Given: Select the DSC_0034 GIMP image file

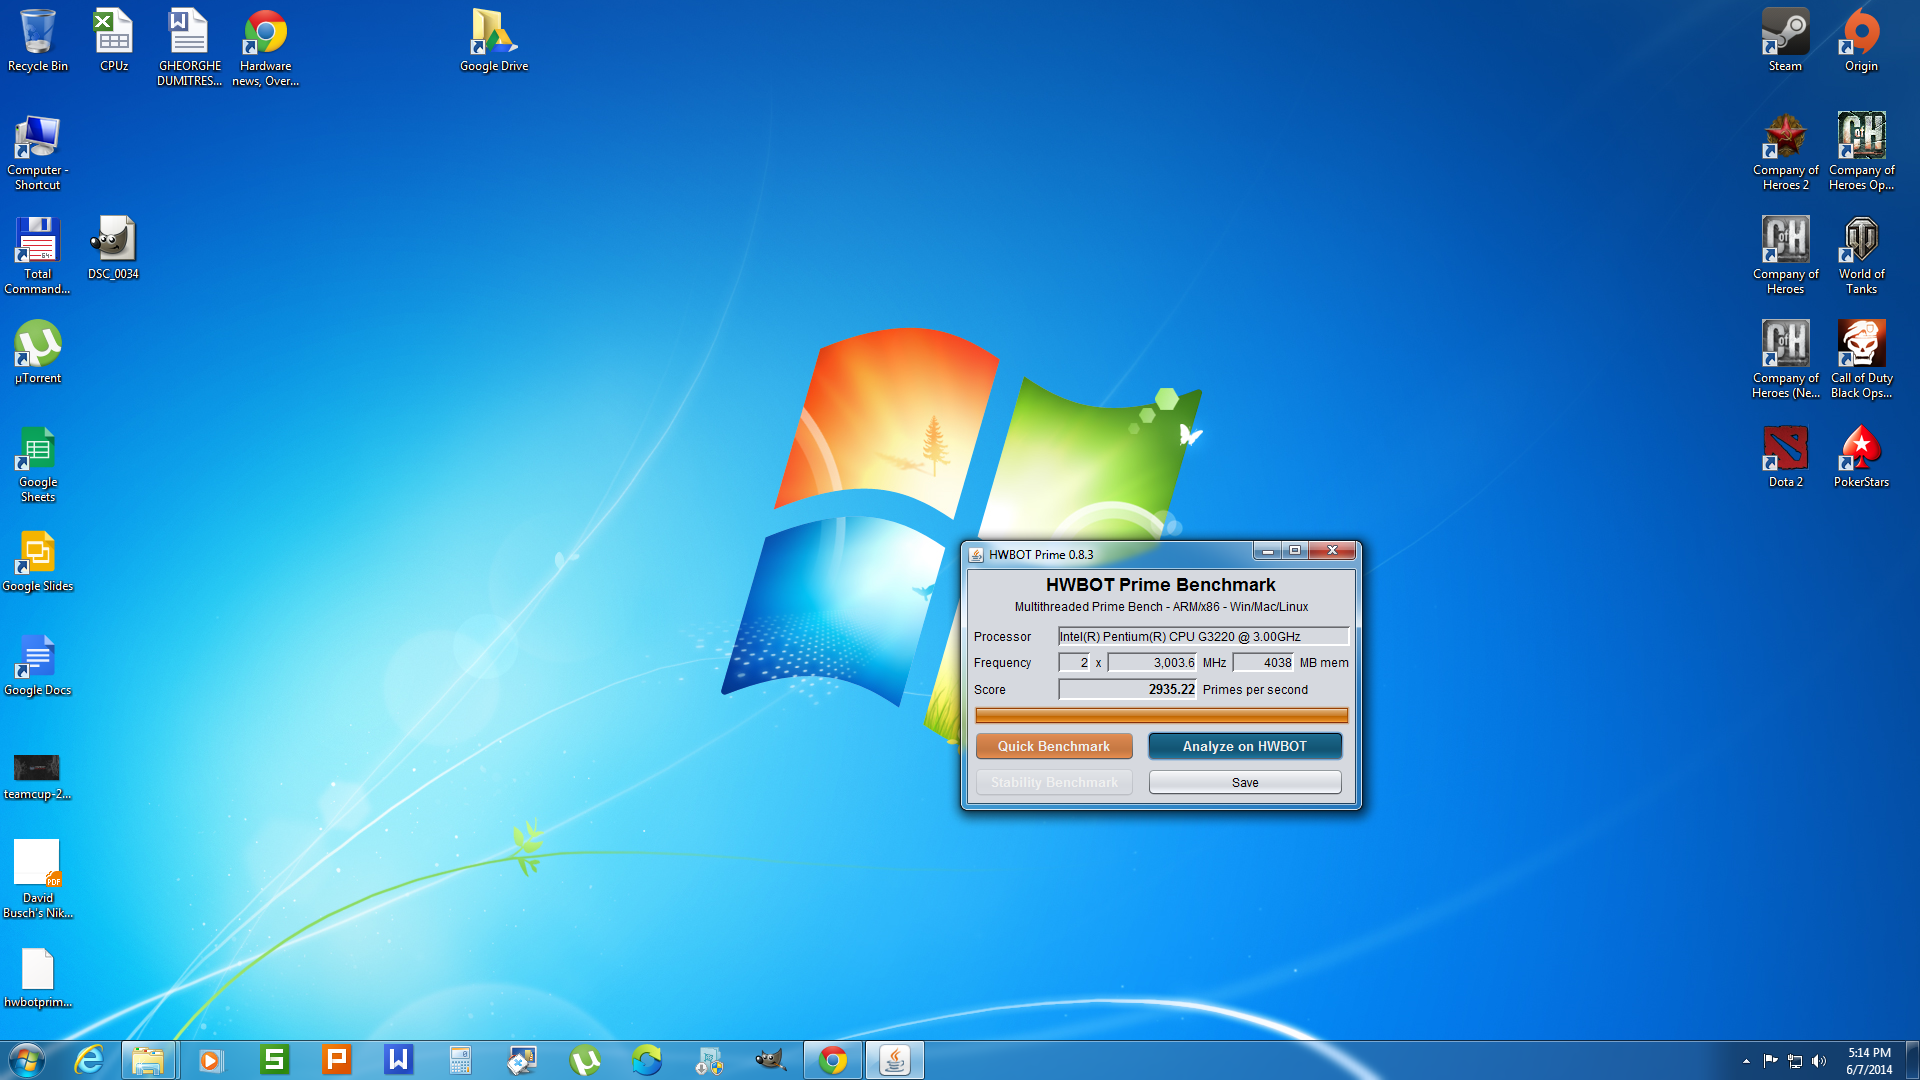Looking at the screenshot, I should coord(113,248).
